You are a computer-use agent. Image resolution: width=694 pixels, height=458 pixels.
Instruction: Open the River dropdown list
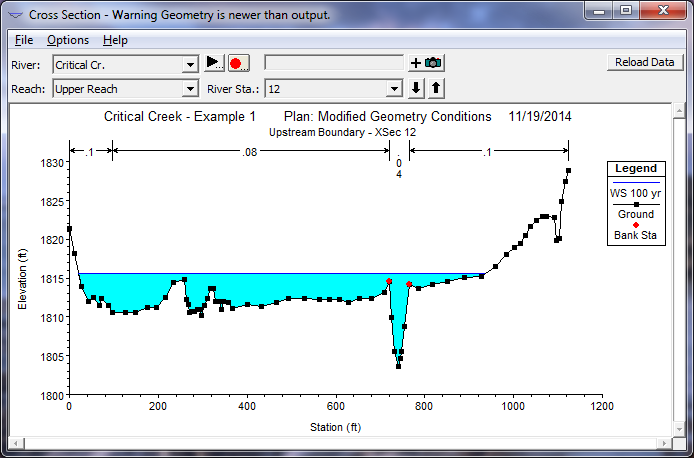tap(190, 64)
